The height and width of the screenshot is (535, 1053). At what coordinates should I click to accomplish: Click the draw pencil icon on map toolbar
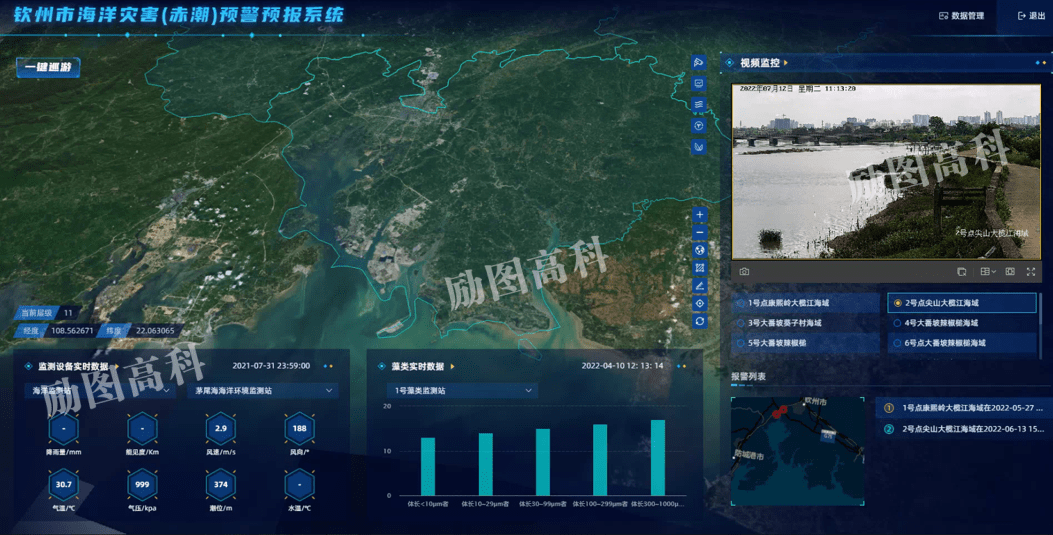click(x=699, y=286)
